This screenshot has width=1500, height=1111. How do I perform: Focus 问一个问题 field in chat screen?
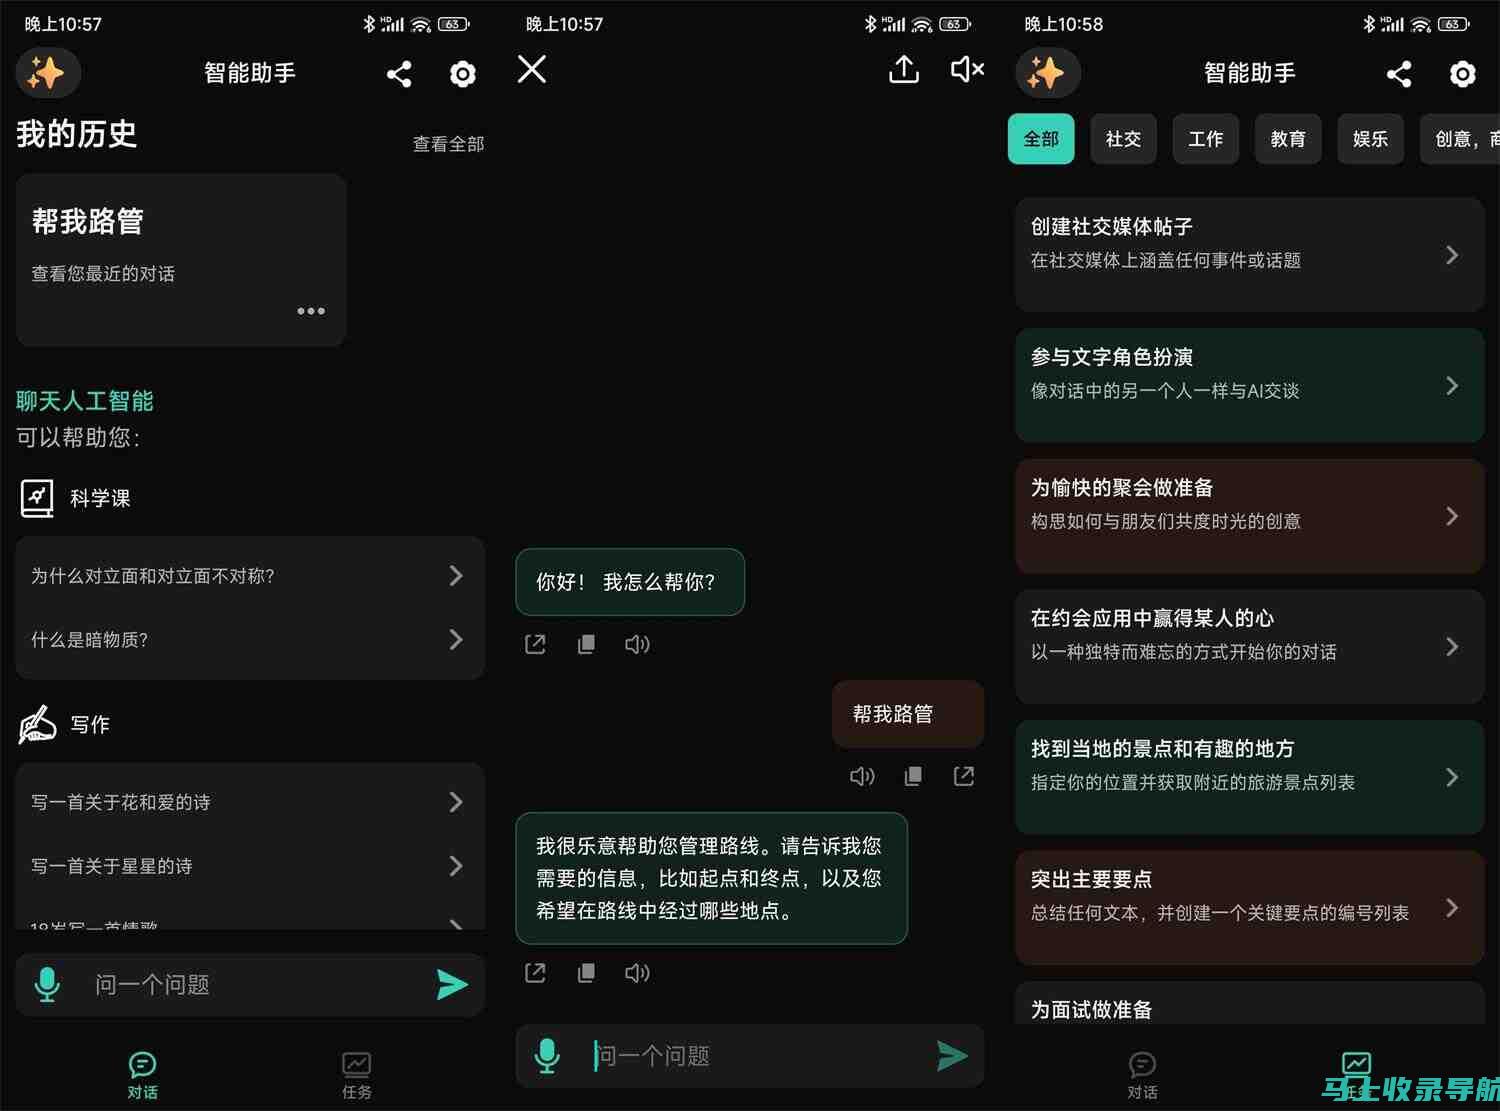(750, 1056)
